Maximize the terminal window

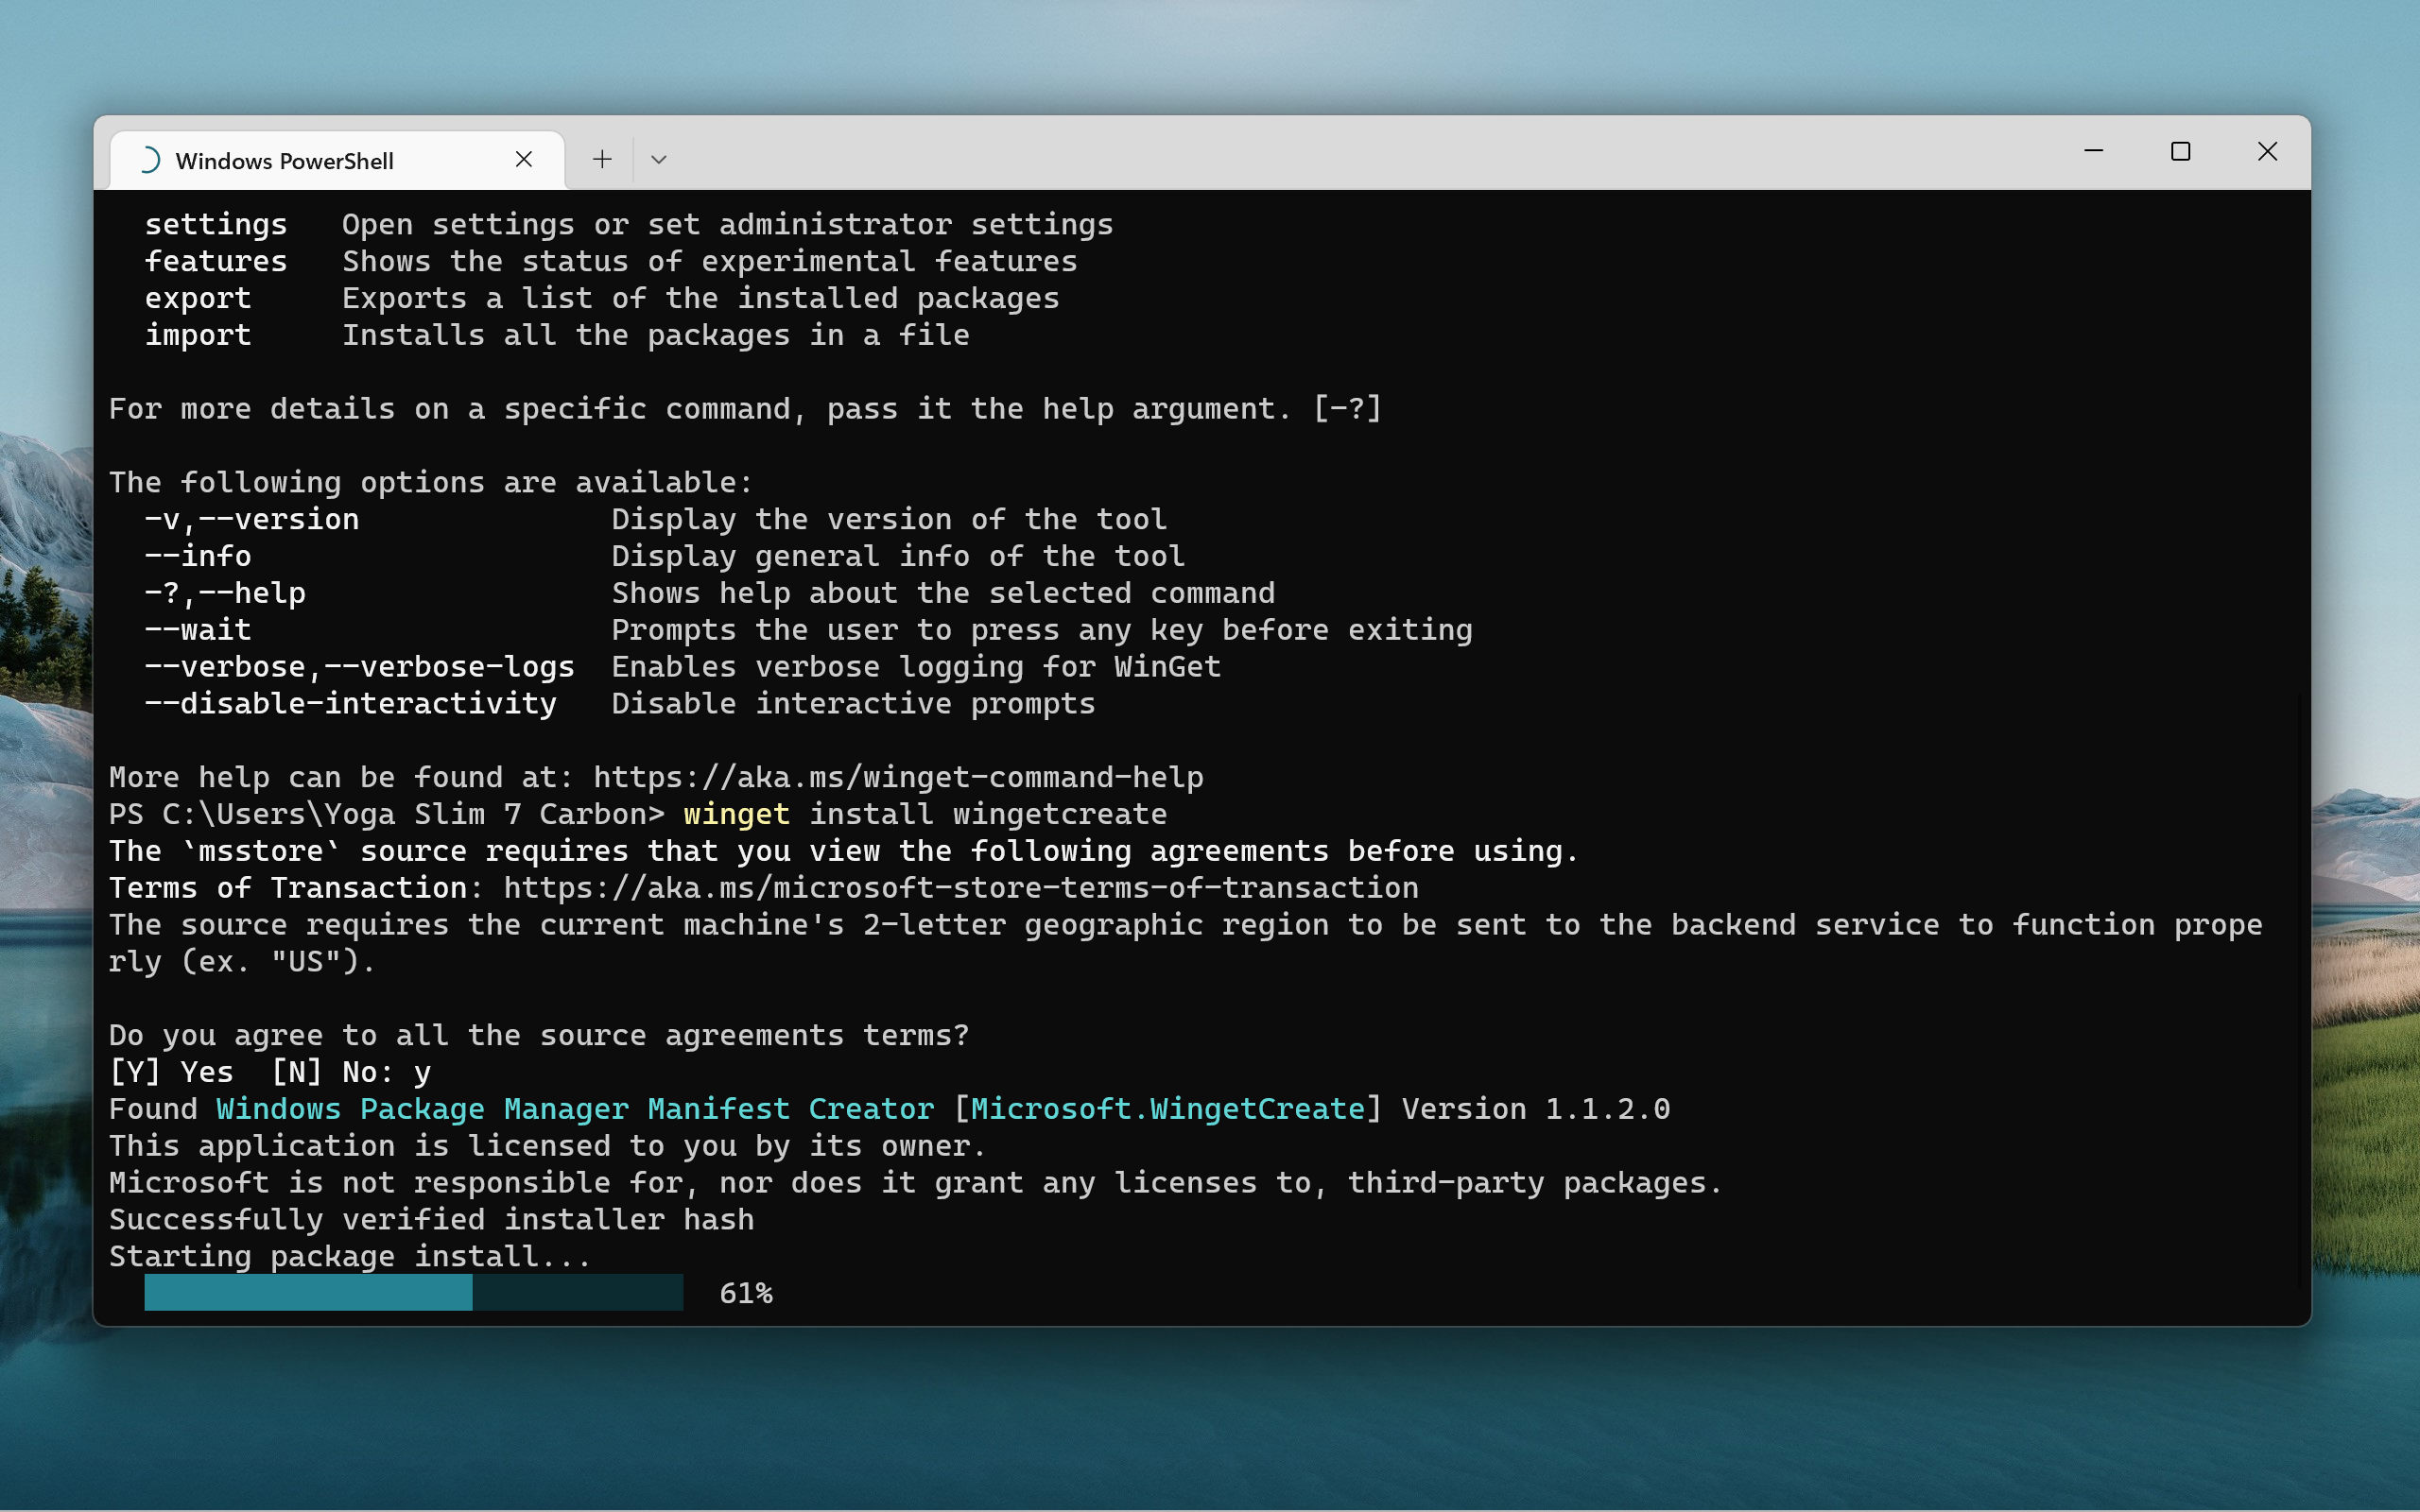click(2180, 151)
